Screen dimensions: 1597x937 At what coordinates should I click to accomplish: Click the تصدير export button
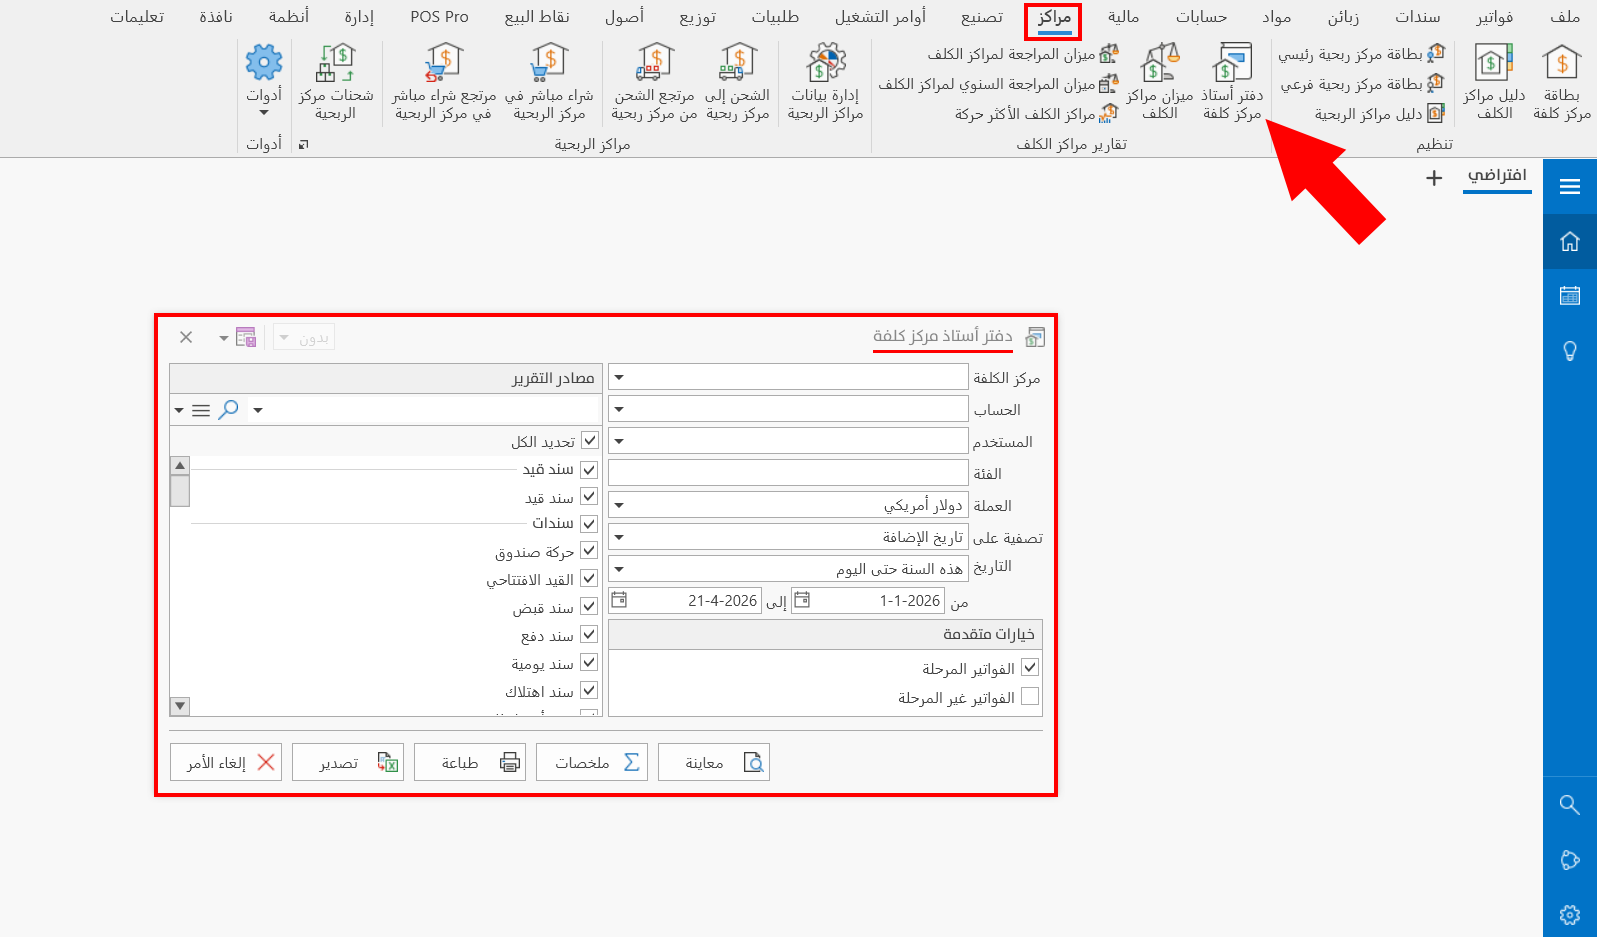[x=348, y=762]
